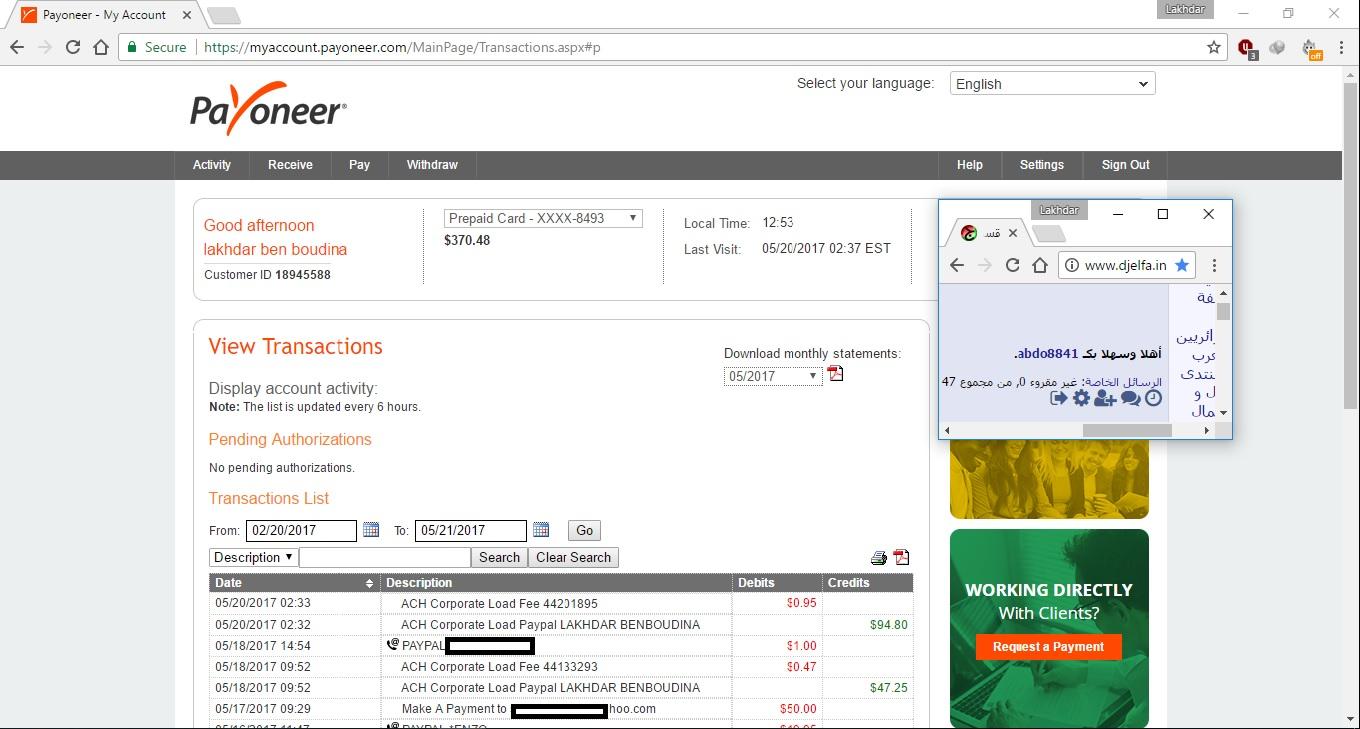The width and height of the screenshot is (1360, 729).
Task: Reload the djelfa.in page
Action: (x=1012, y=265)
